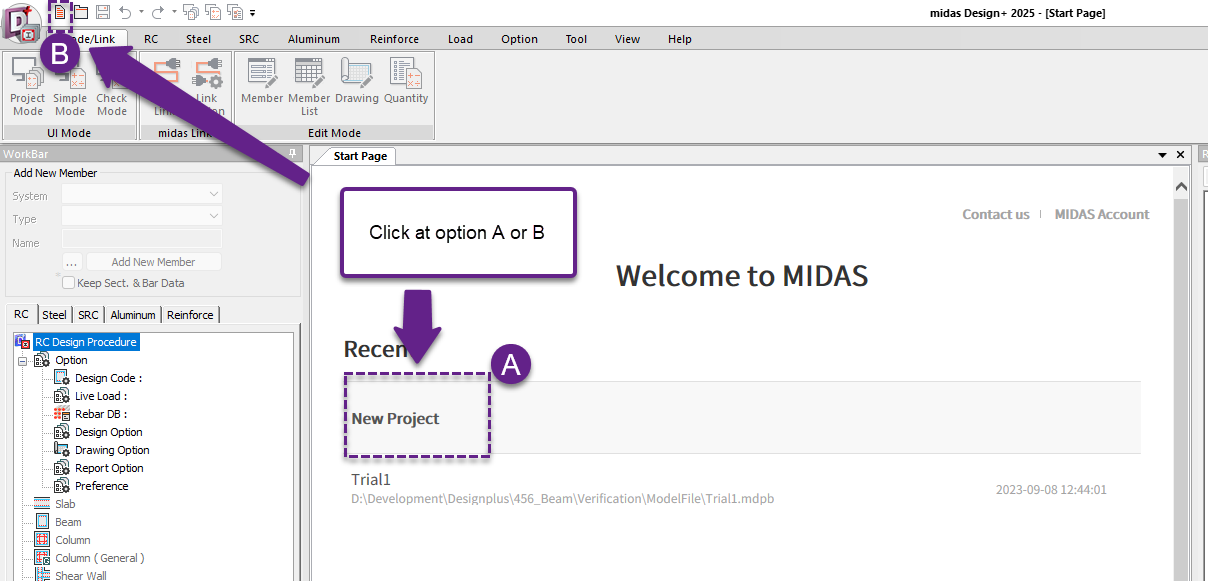Click the Trial1.mdpb file path text
This screenshot has height=581, width=1208.
pos(563,498)
